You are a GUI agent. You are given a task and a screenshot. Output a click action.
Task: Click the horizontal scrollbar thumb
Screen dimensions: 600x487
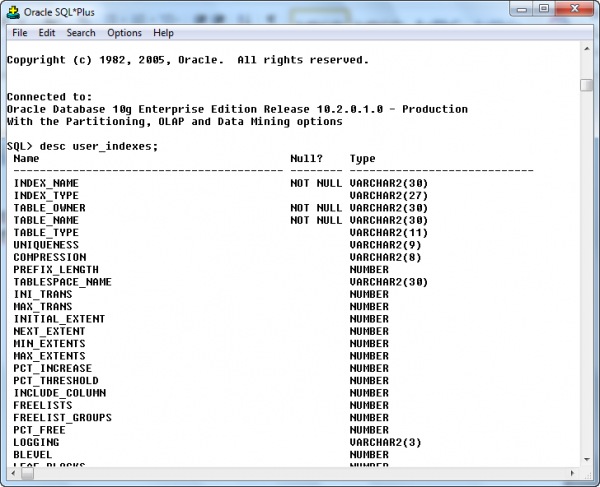27,473
